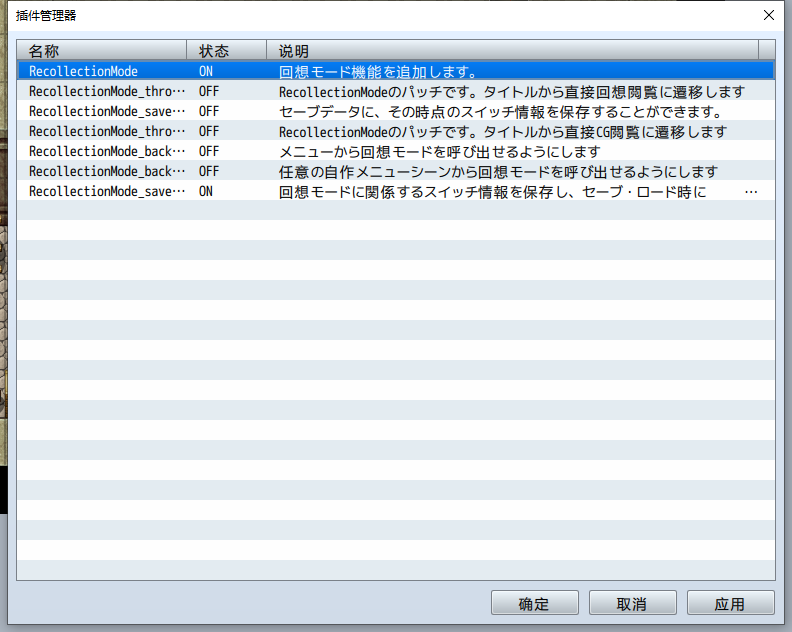The width and height of the screenshot is (792, 632).
Task: Click ON status in 回想モードに関係するスイッチ情報 row
Action: click(206, 191)
